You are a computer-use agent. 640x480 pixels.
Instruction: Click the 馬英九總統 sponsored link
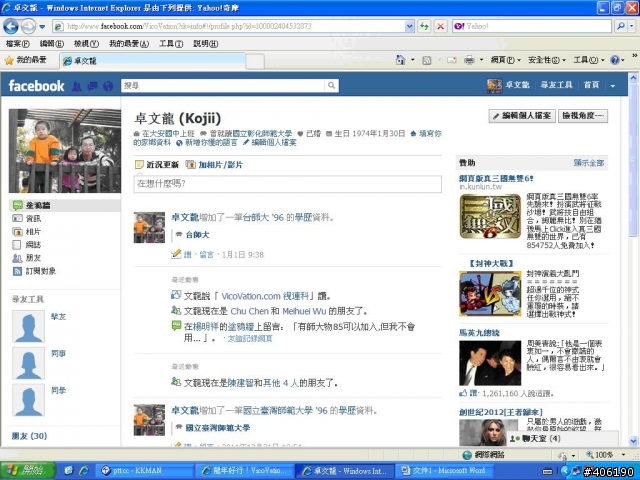tap(479, 333)
